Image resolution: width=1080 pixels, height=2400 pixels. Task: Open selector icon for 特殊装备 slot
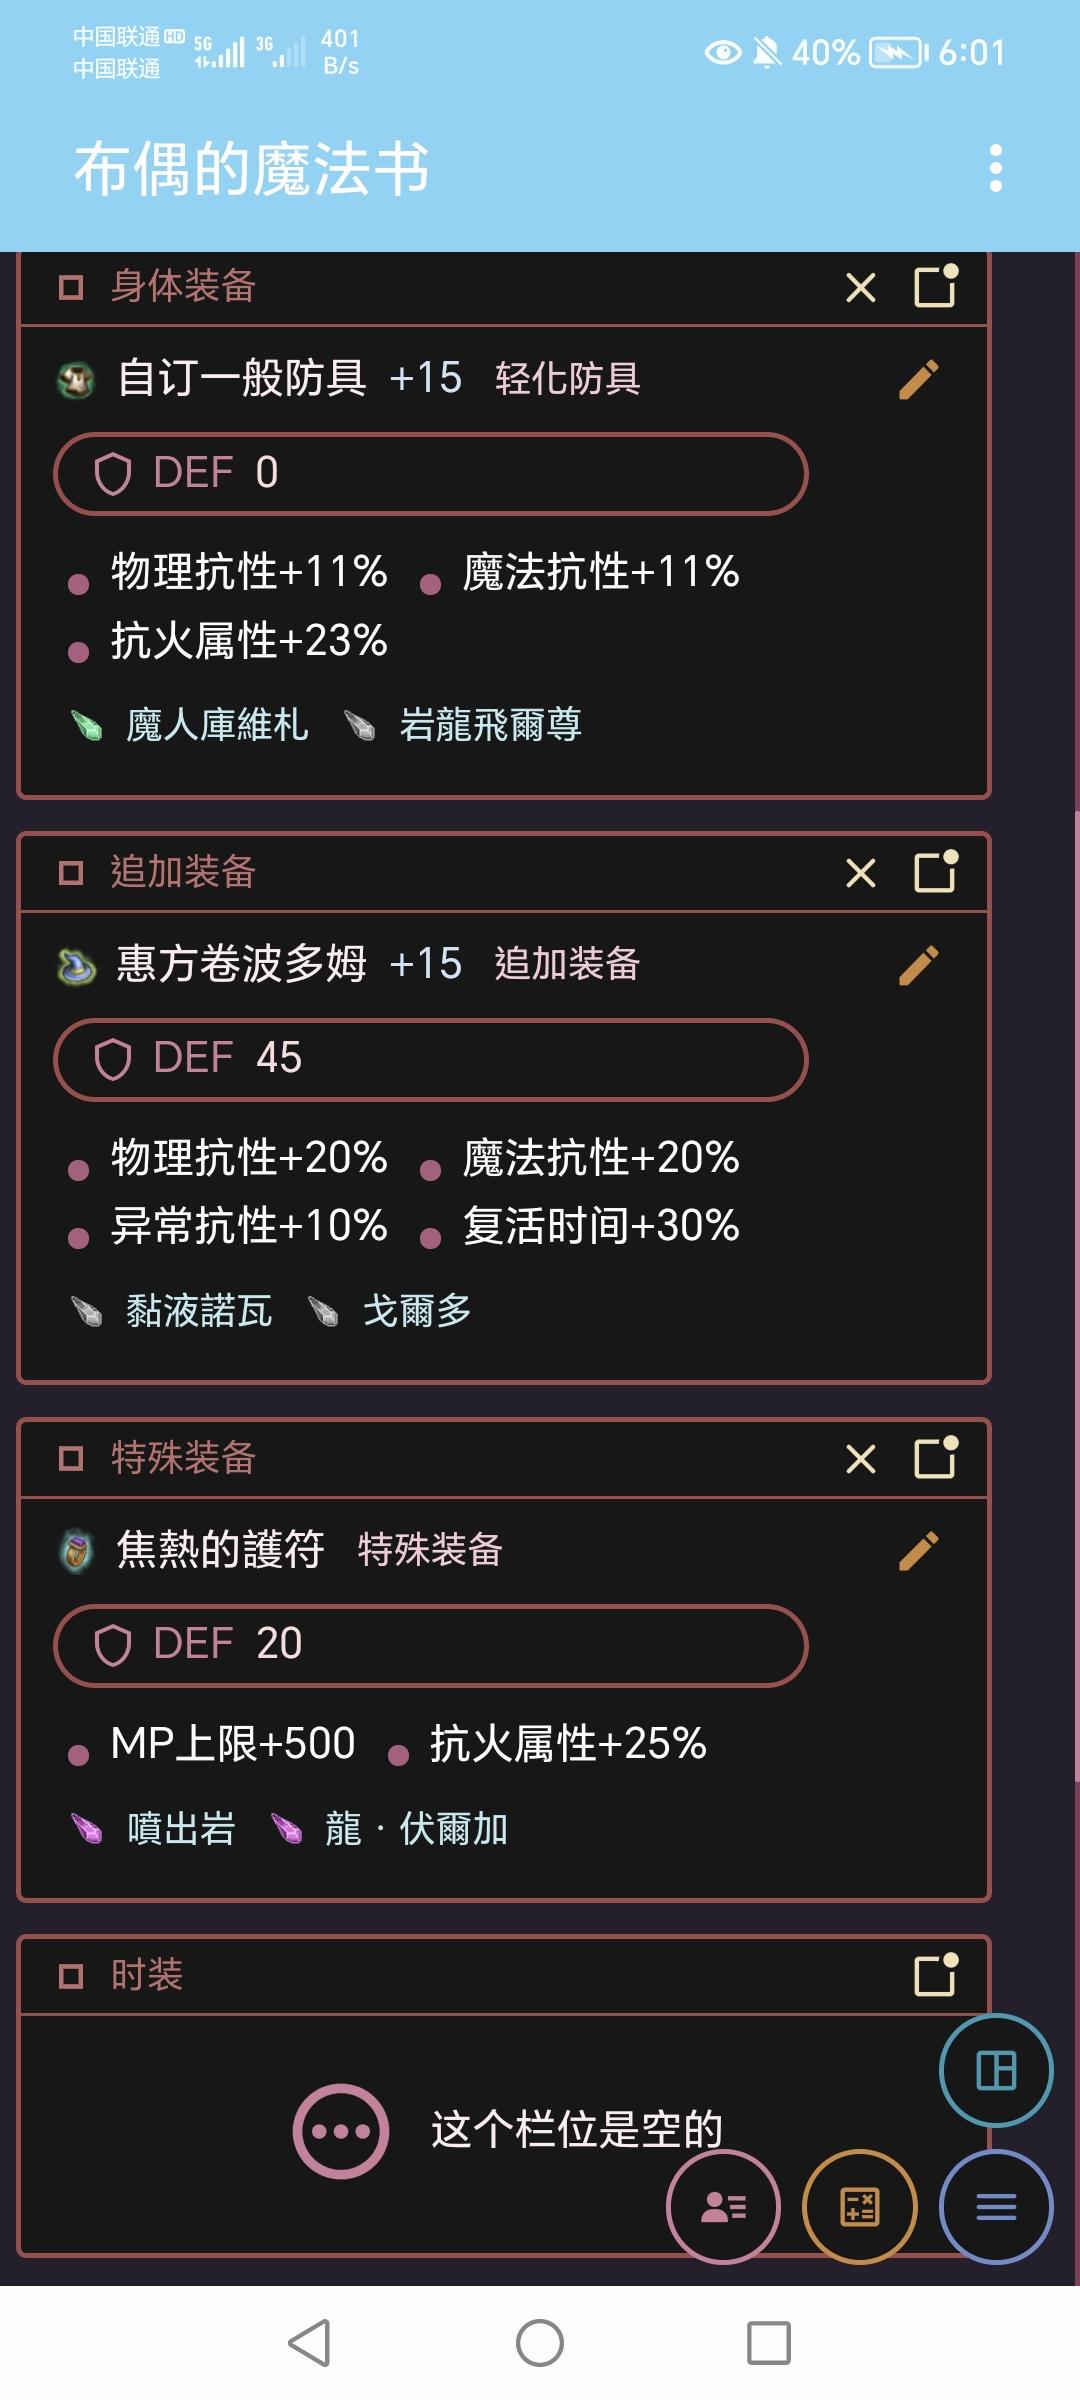tap(937, 1457)
